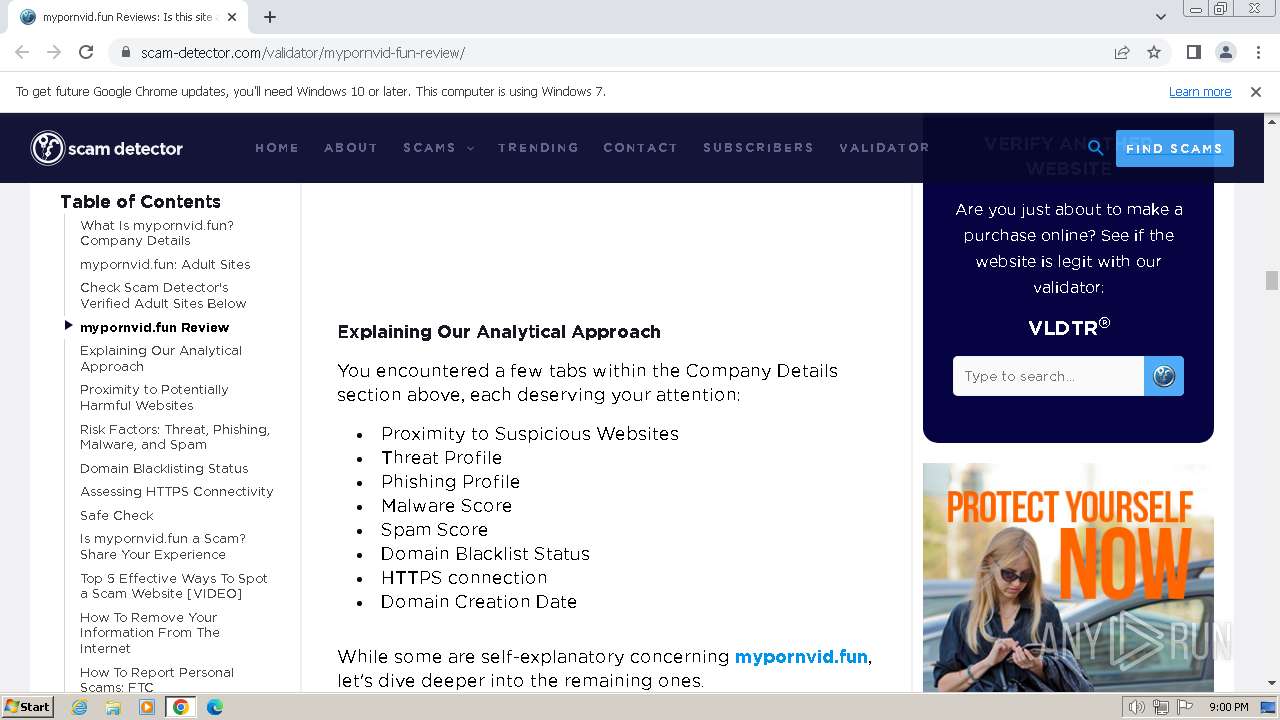Open the Chrome profile menu
The image size is (1280, 720).
(x=1225, y=52)
